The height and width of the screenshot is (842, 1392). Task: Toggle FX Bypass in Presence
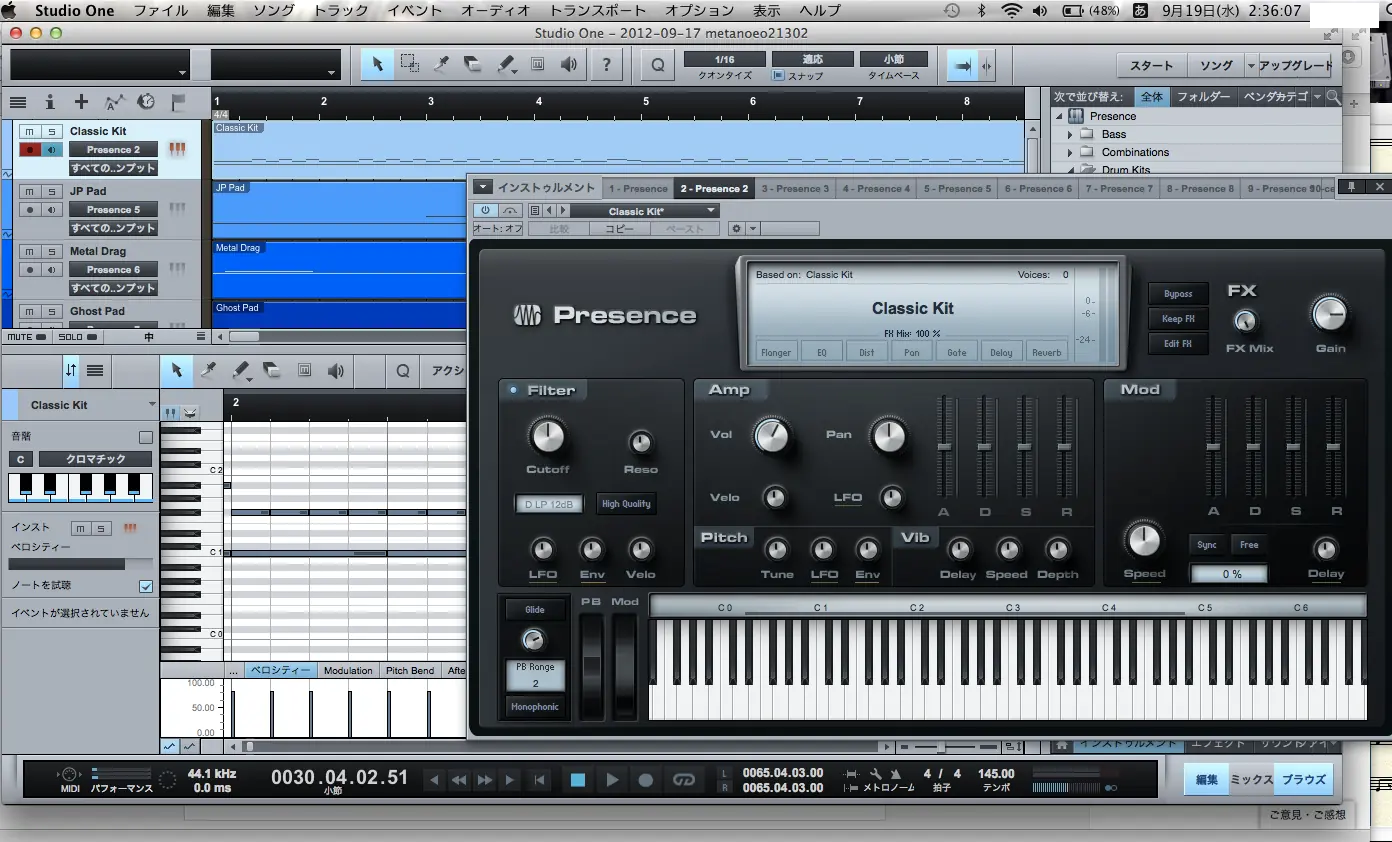click(1178, 294)
